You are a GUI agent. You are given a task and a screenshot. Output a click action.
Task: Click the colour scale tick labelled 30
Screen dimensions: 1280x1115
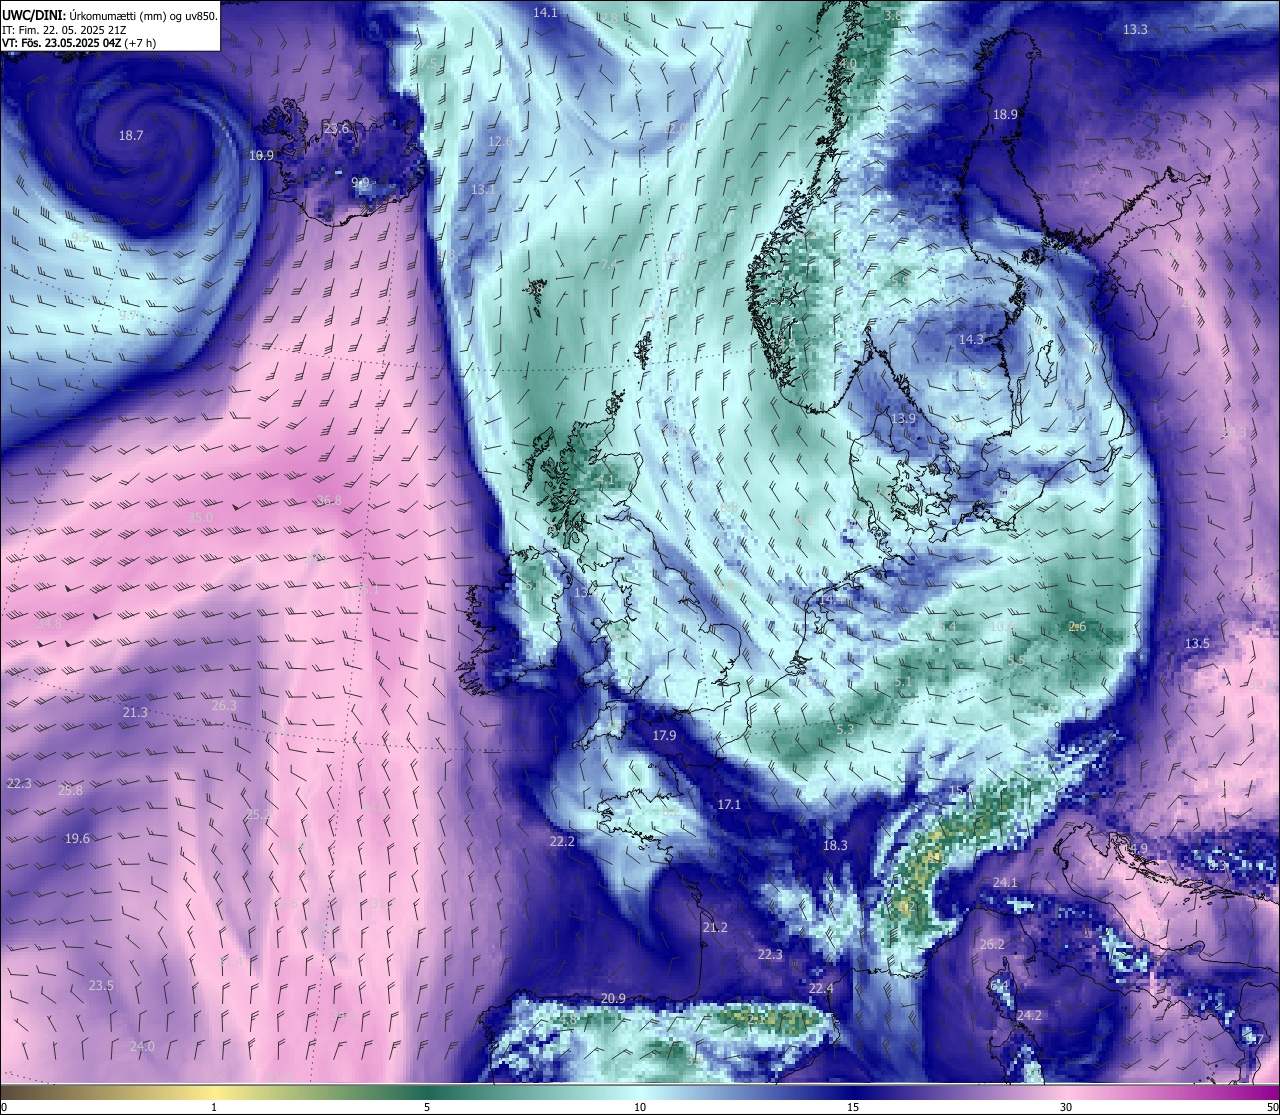click(1066, 1107)
